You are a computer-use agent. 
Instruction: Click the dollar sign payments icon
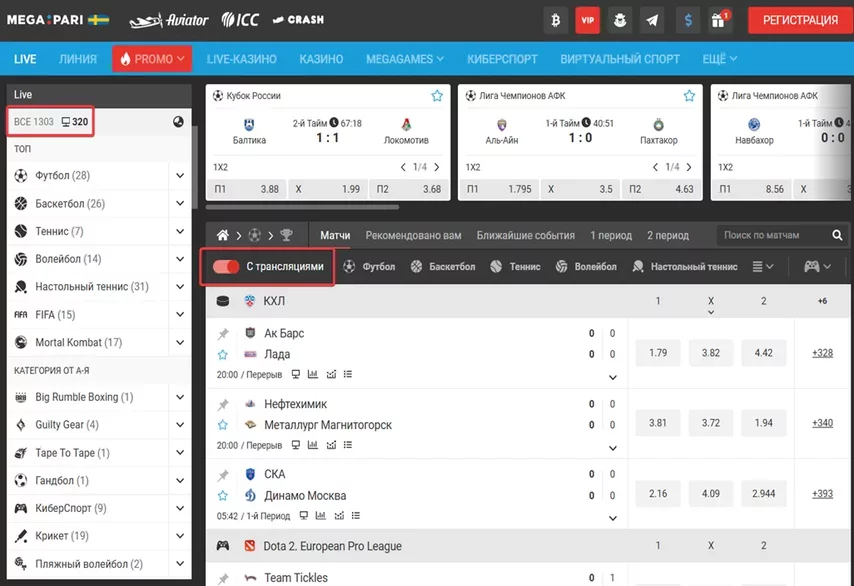[688, 20]
